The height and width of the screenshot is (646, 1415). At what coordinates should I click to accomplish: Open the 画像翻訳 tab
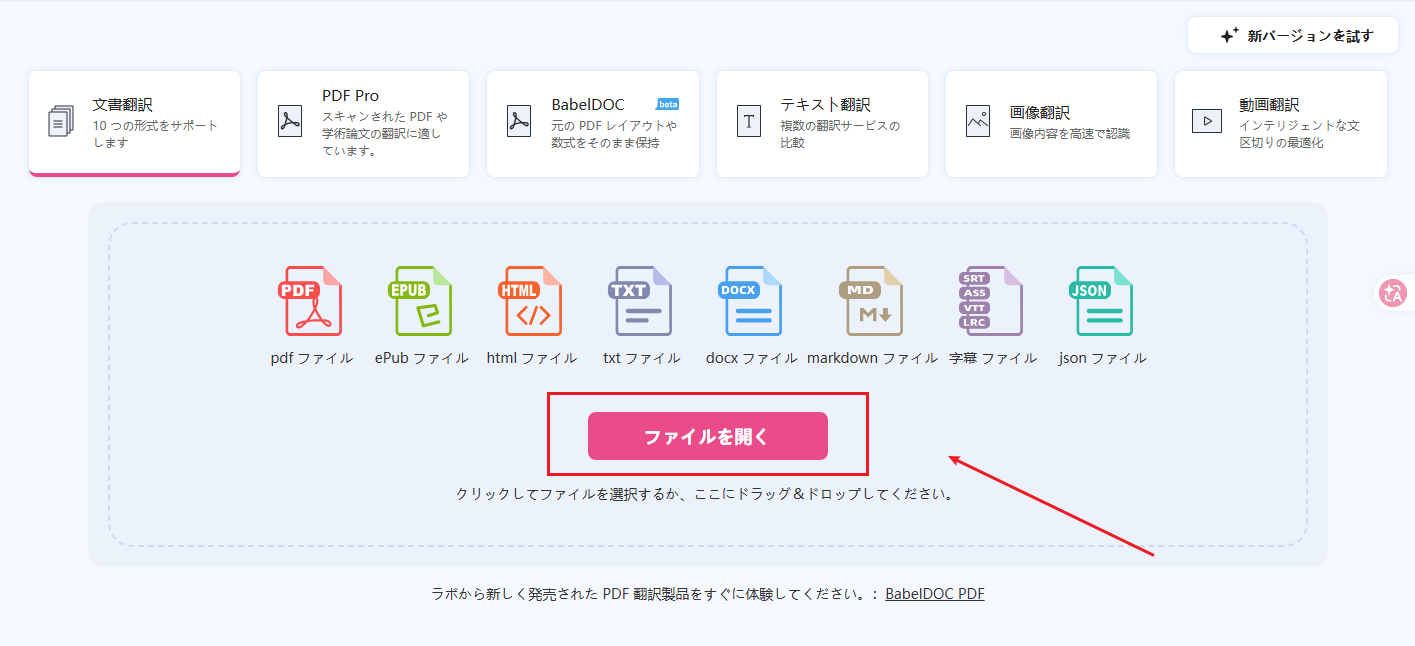point(1051,123)
